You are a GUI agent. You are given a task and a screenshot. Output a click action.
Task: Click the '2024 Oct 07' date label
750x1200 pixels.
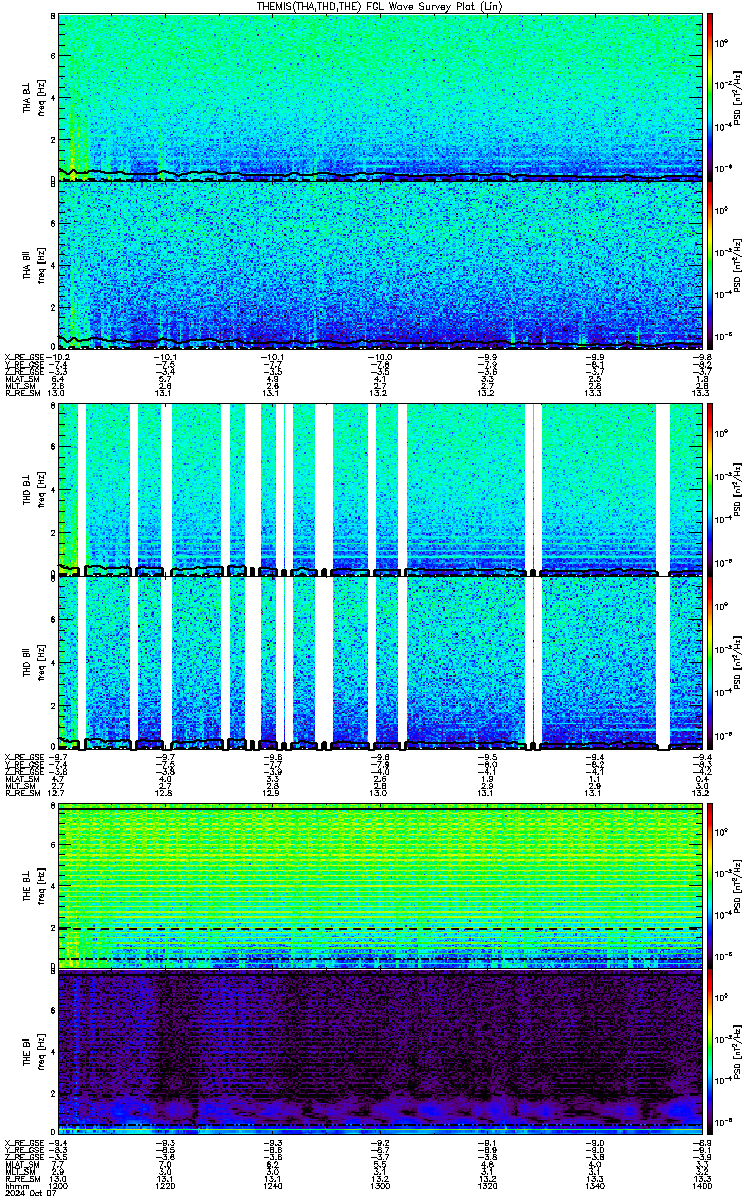pos(29,1192)
